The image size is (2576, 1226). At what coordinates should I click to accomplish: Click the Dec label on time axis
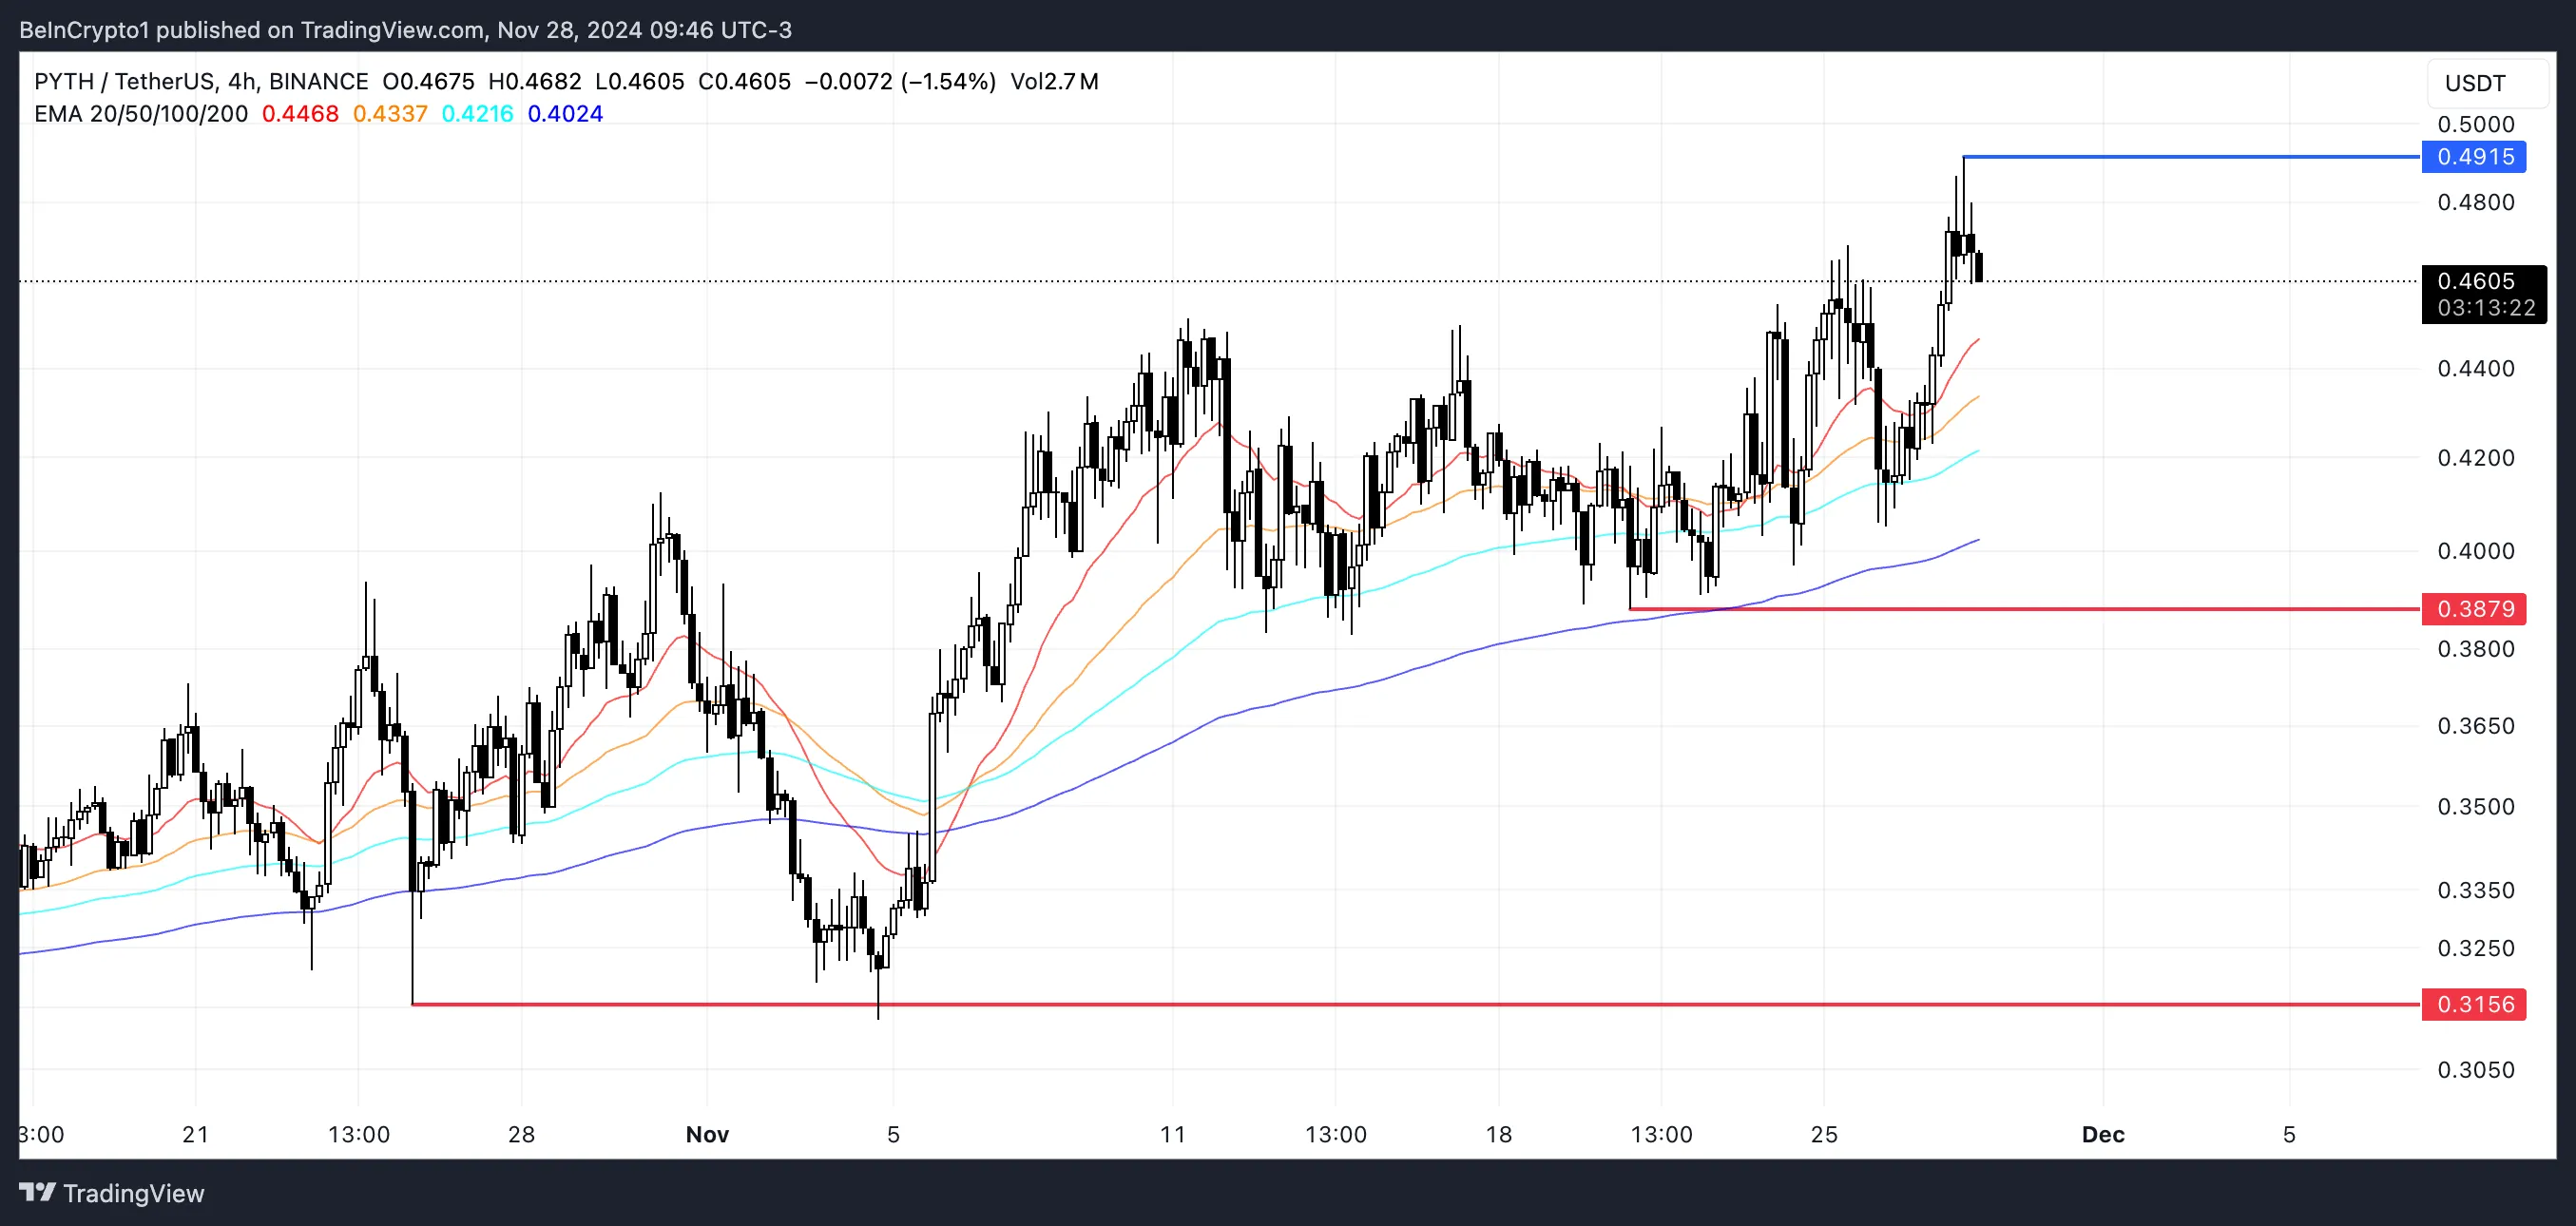[x=2102, y=1134]
